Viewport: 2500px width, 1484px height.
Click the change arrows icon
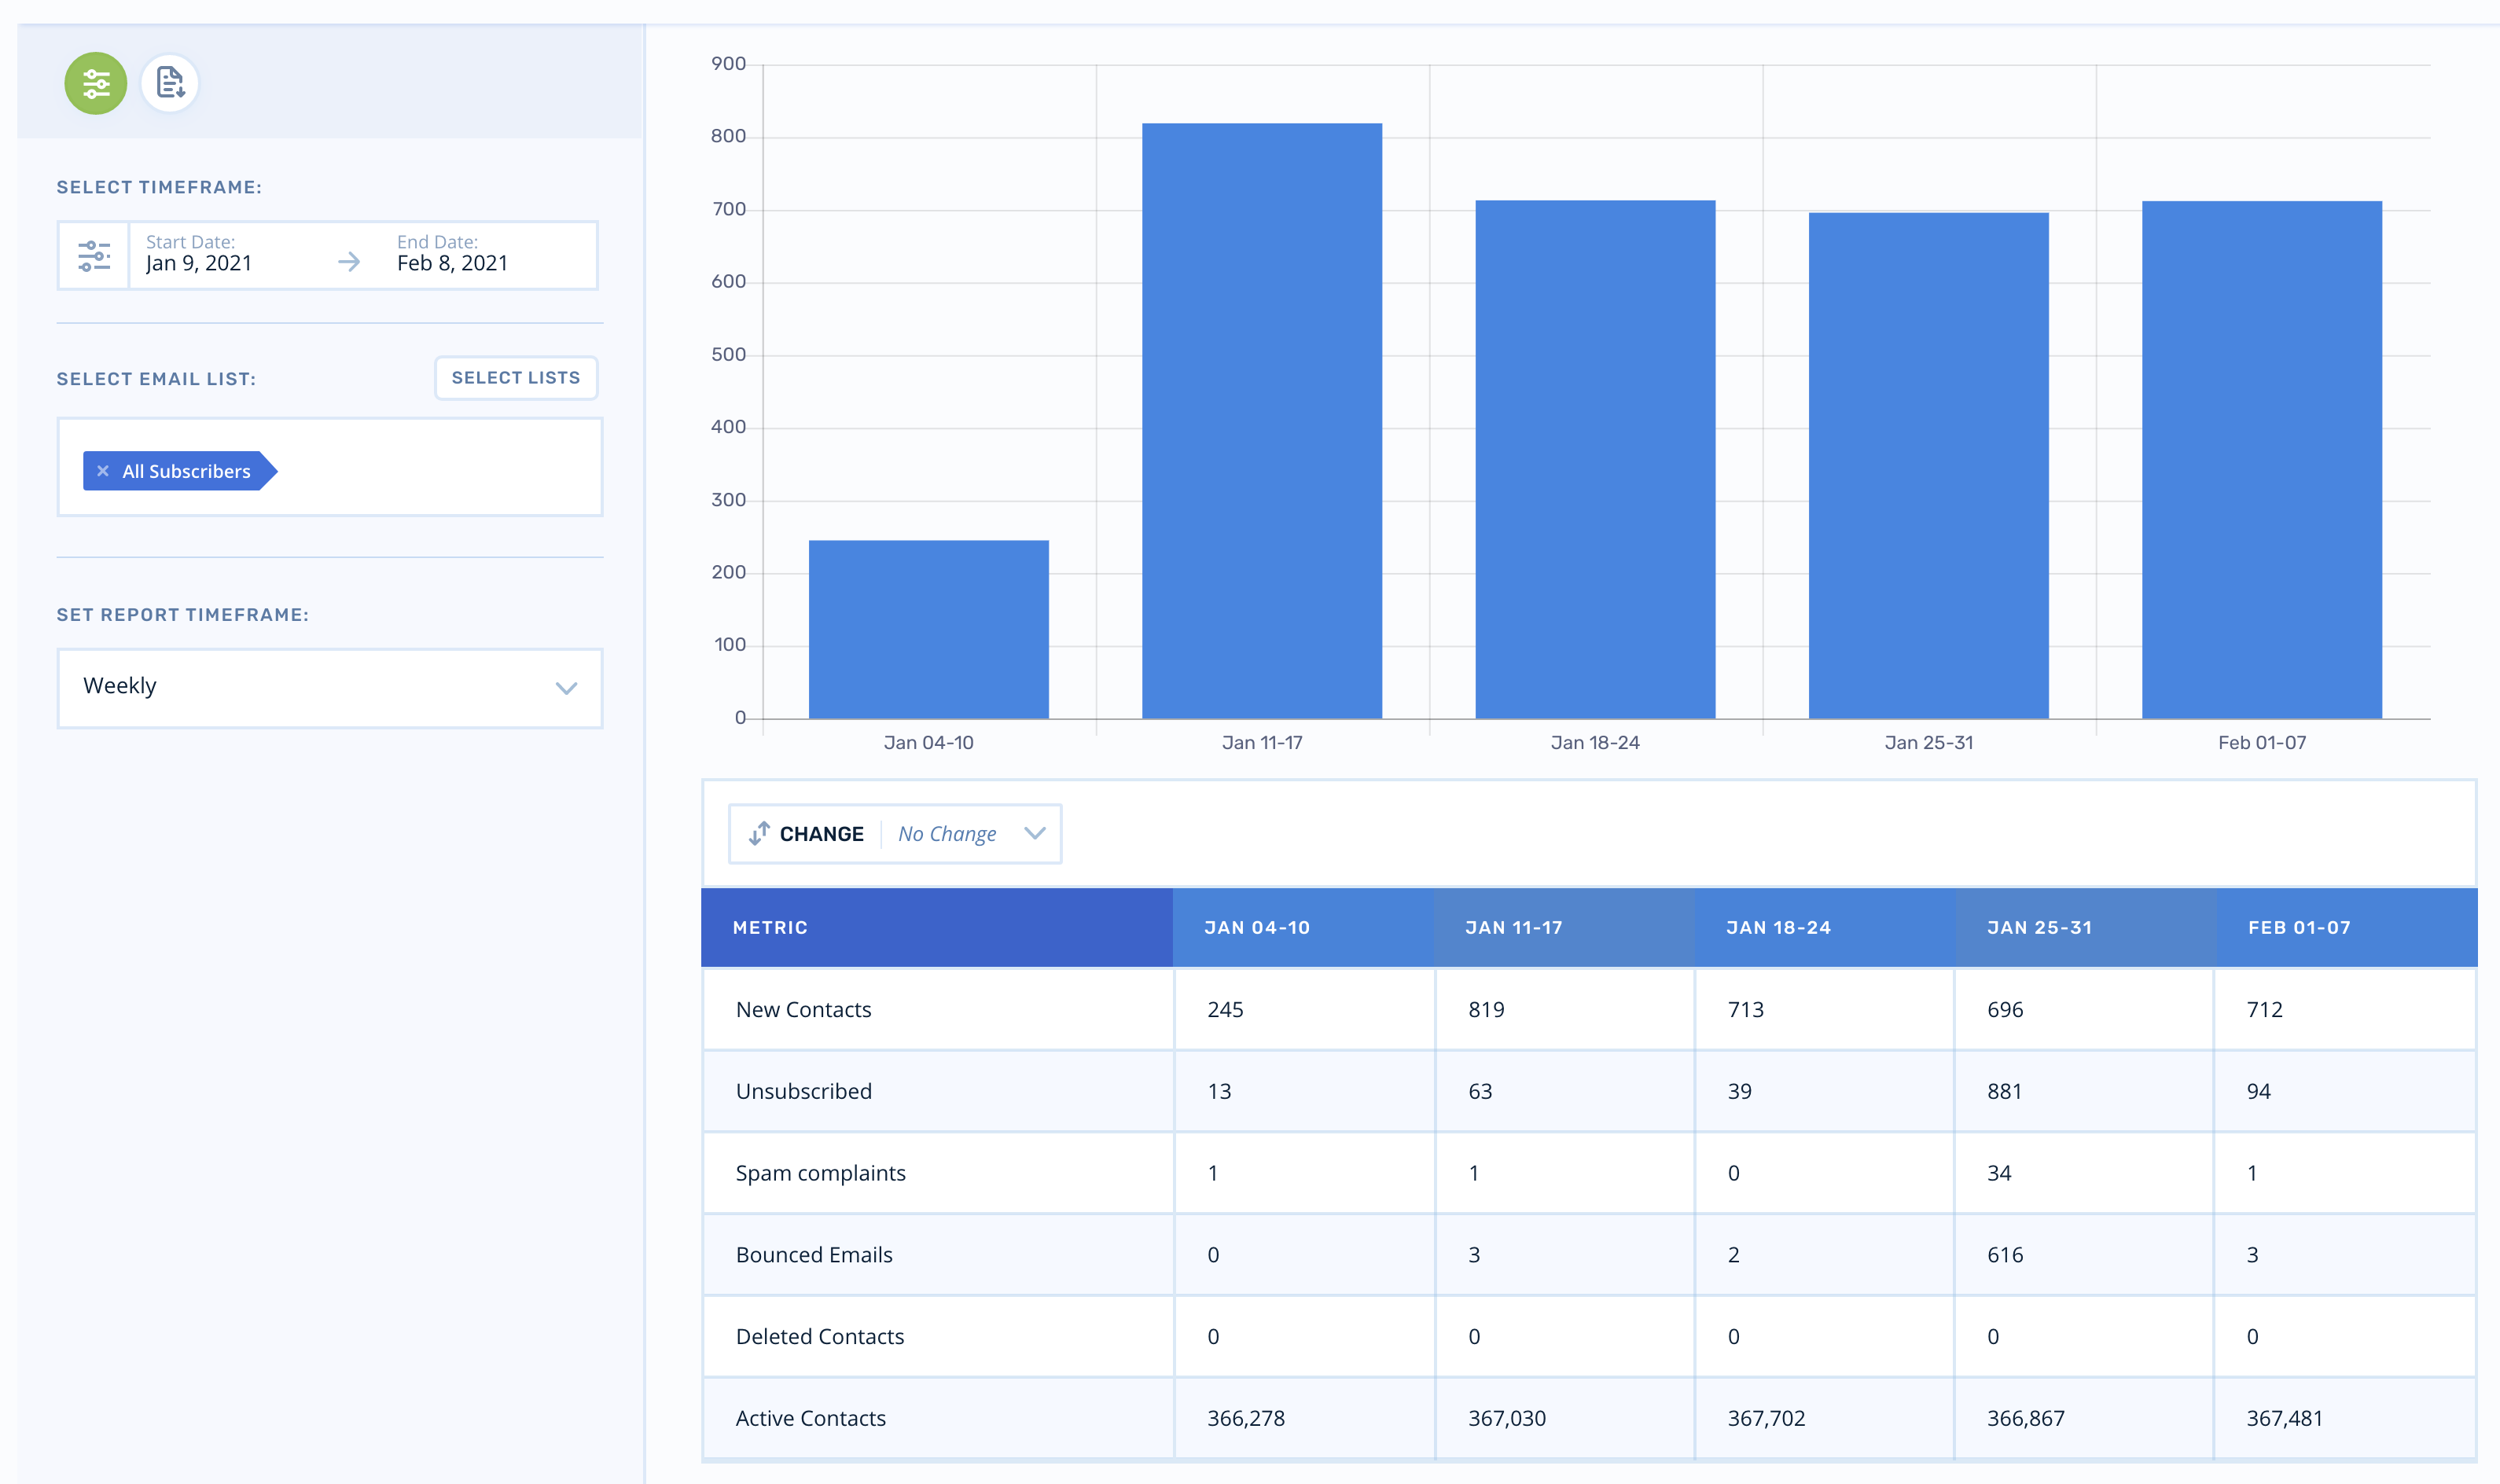[x=759, y=833]
